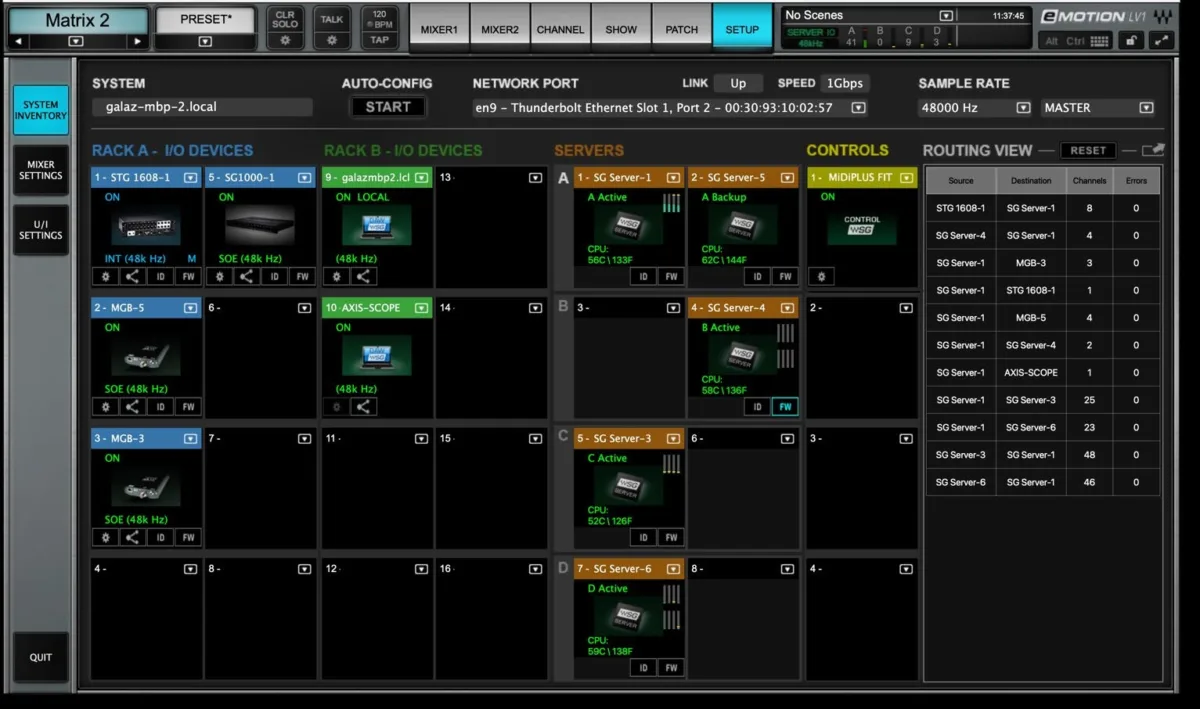Image resolution: width=1200 pixels, height=709 pixels.
Task: Open U/I SETTINGS page
Action: (x=41, y=230)
